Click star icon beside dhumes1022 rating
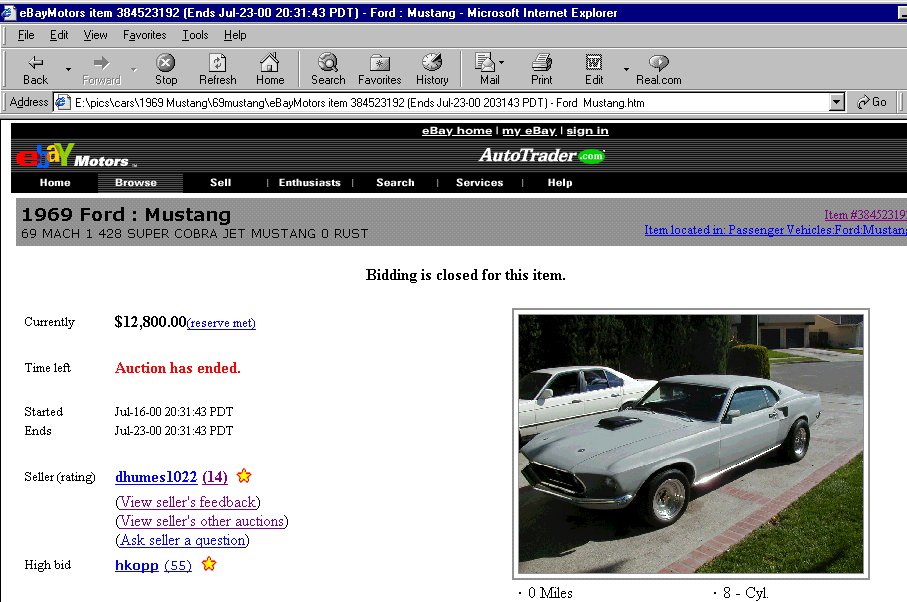Screen dimensions: 907x602 244,476
